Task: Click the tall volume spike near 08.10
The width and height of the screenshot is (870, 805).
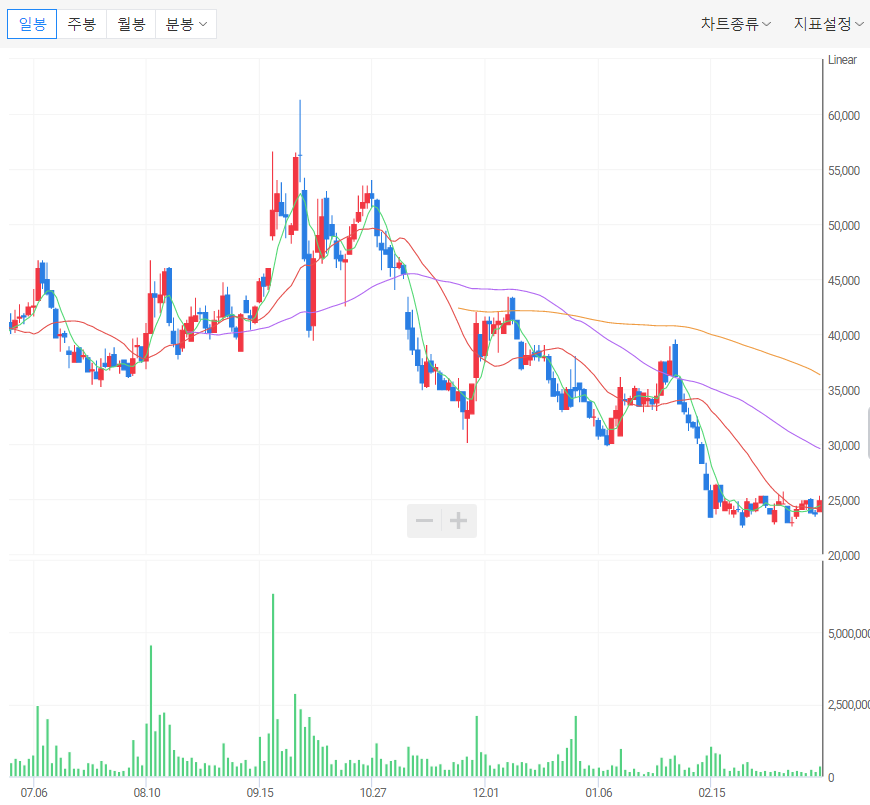Action: click(151, 711)
